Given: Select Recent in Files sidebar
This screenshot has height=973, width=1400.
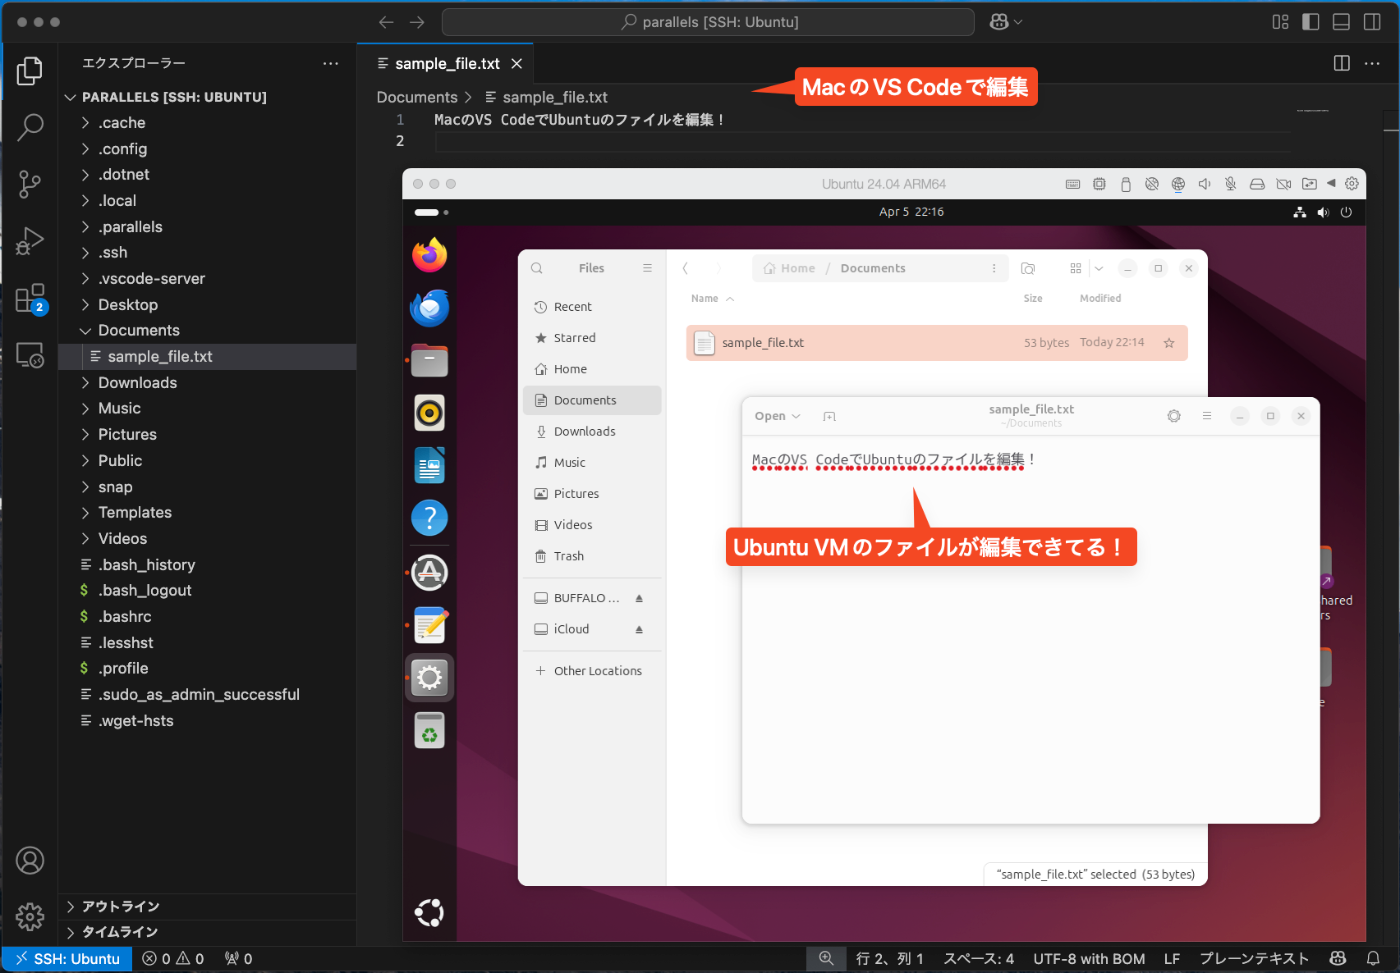Looking at the screenshot, I should coord(592,307).
